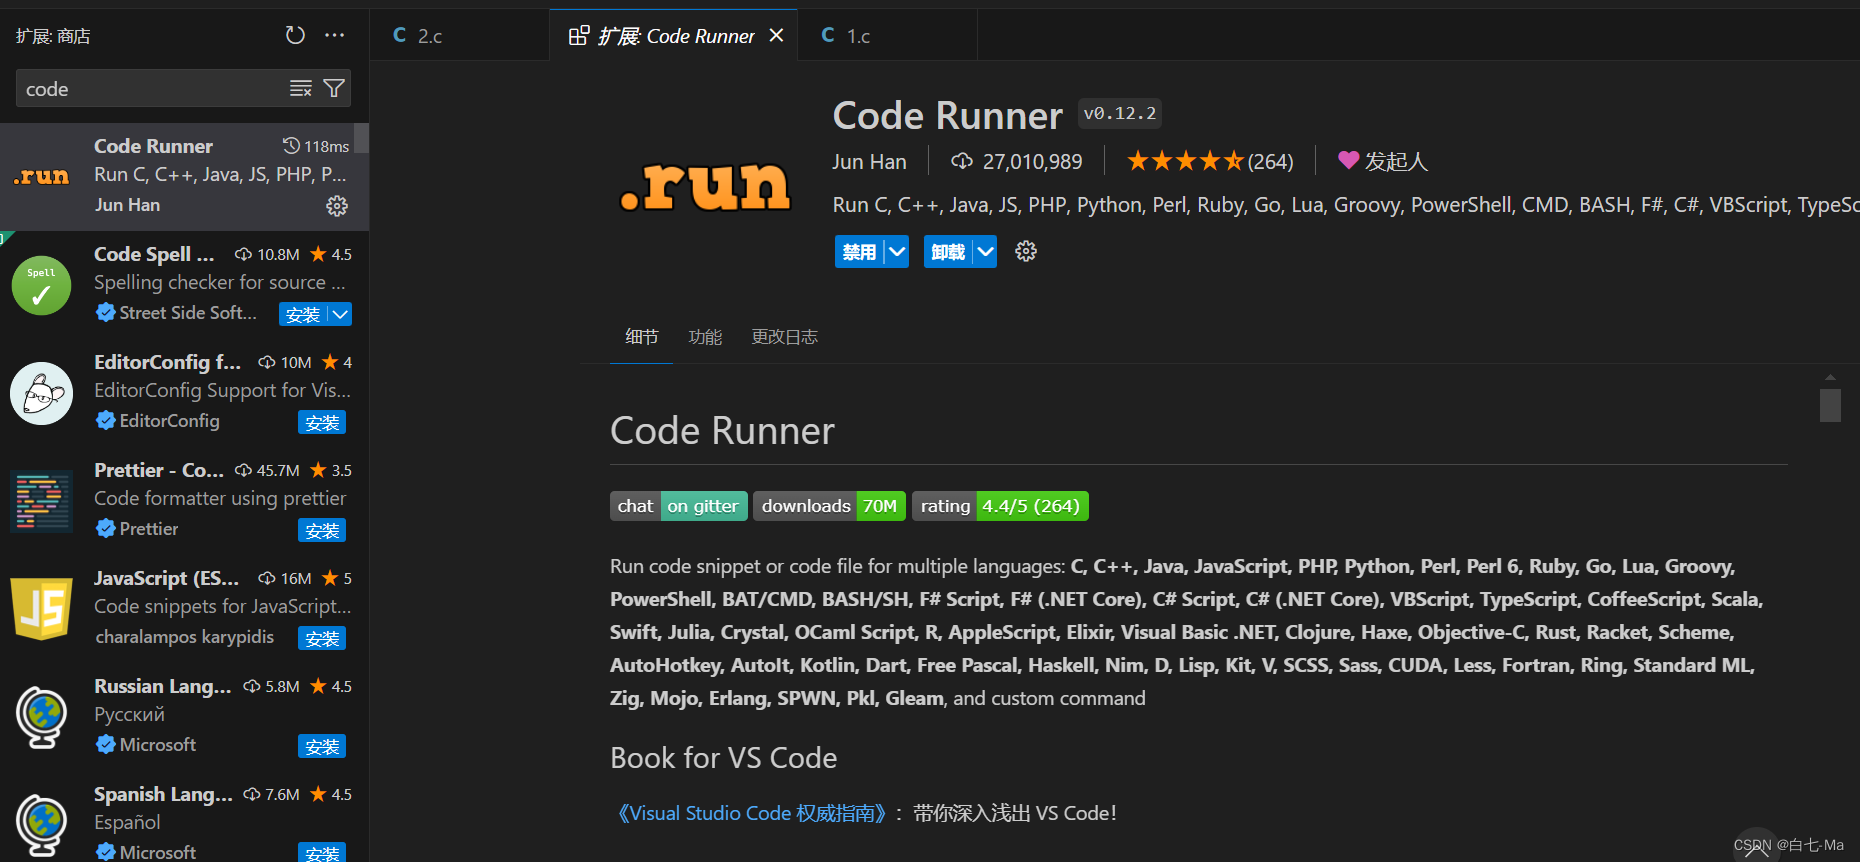Select the Code Runner list entry title
1860x862 pixels.
coord(153,146)
